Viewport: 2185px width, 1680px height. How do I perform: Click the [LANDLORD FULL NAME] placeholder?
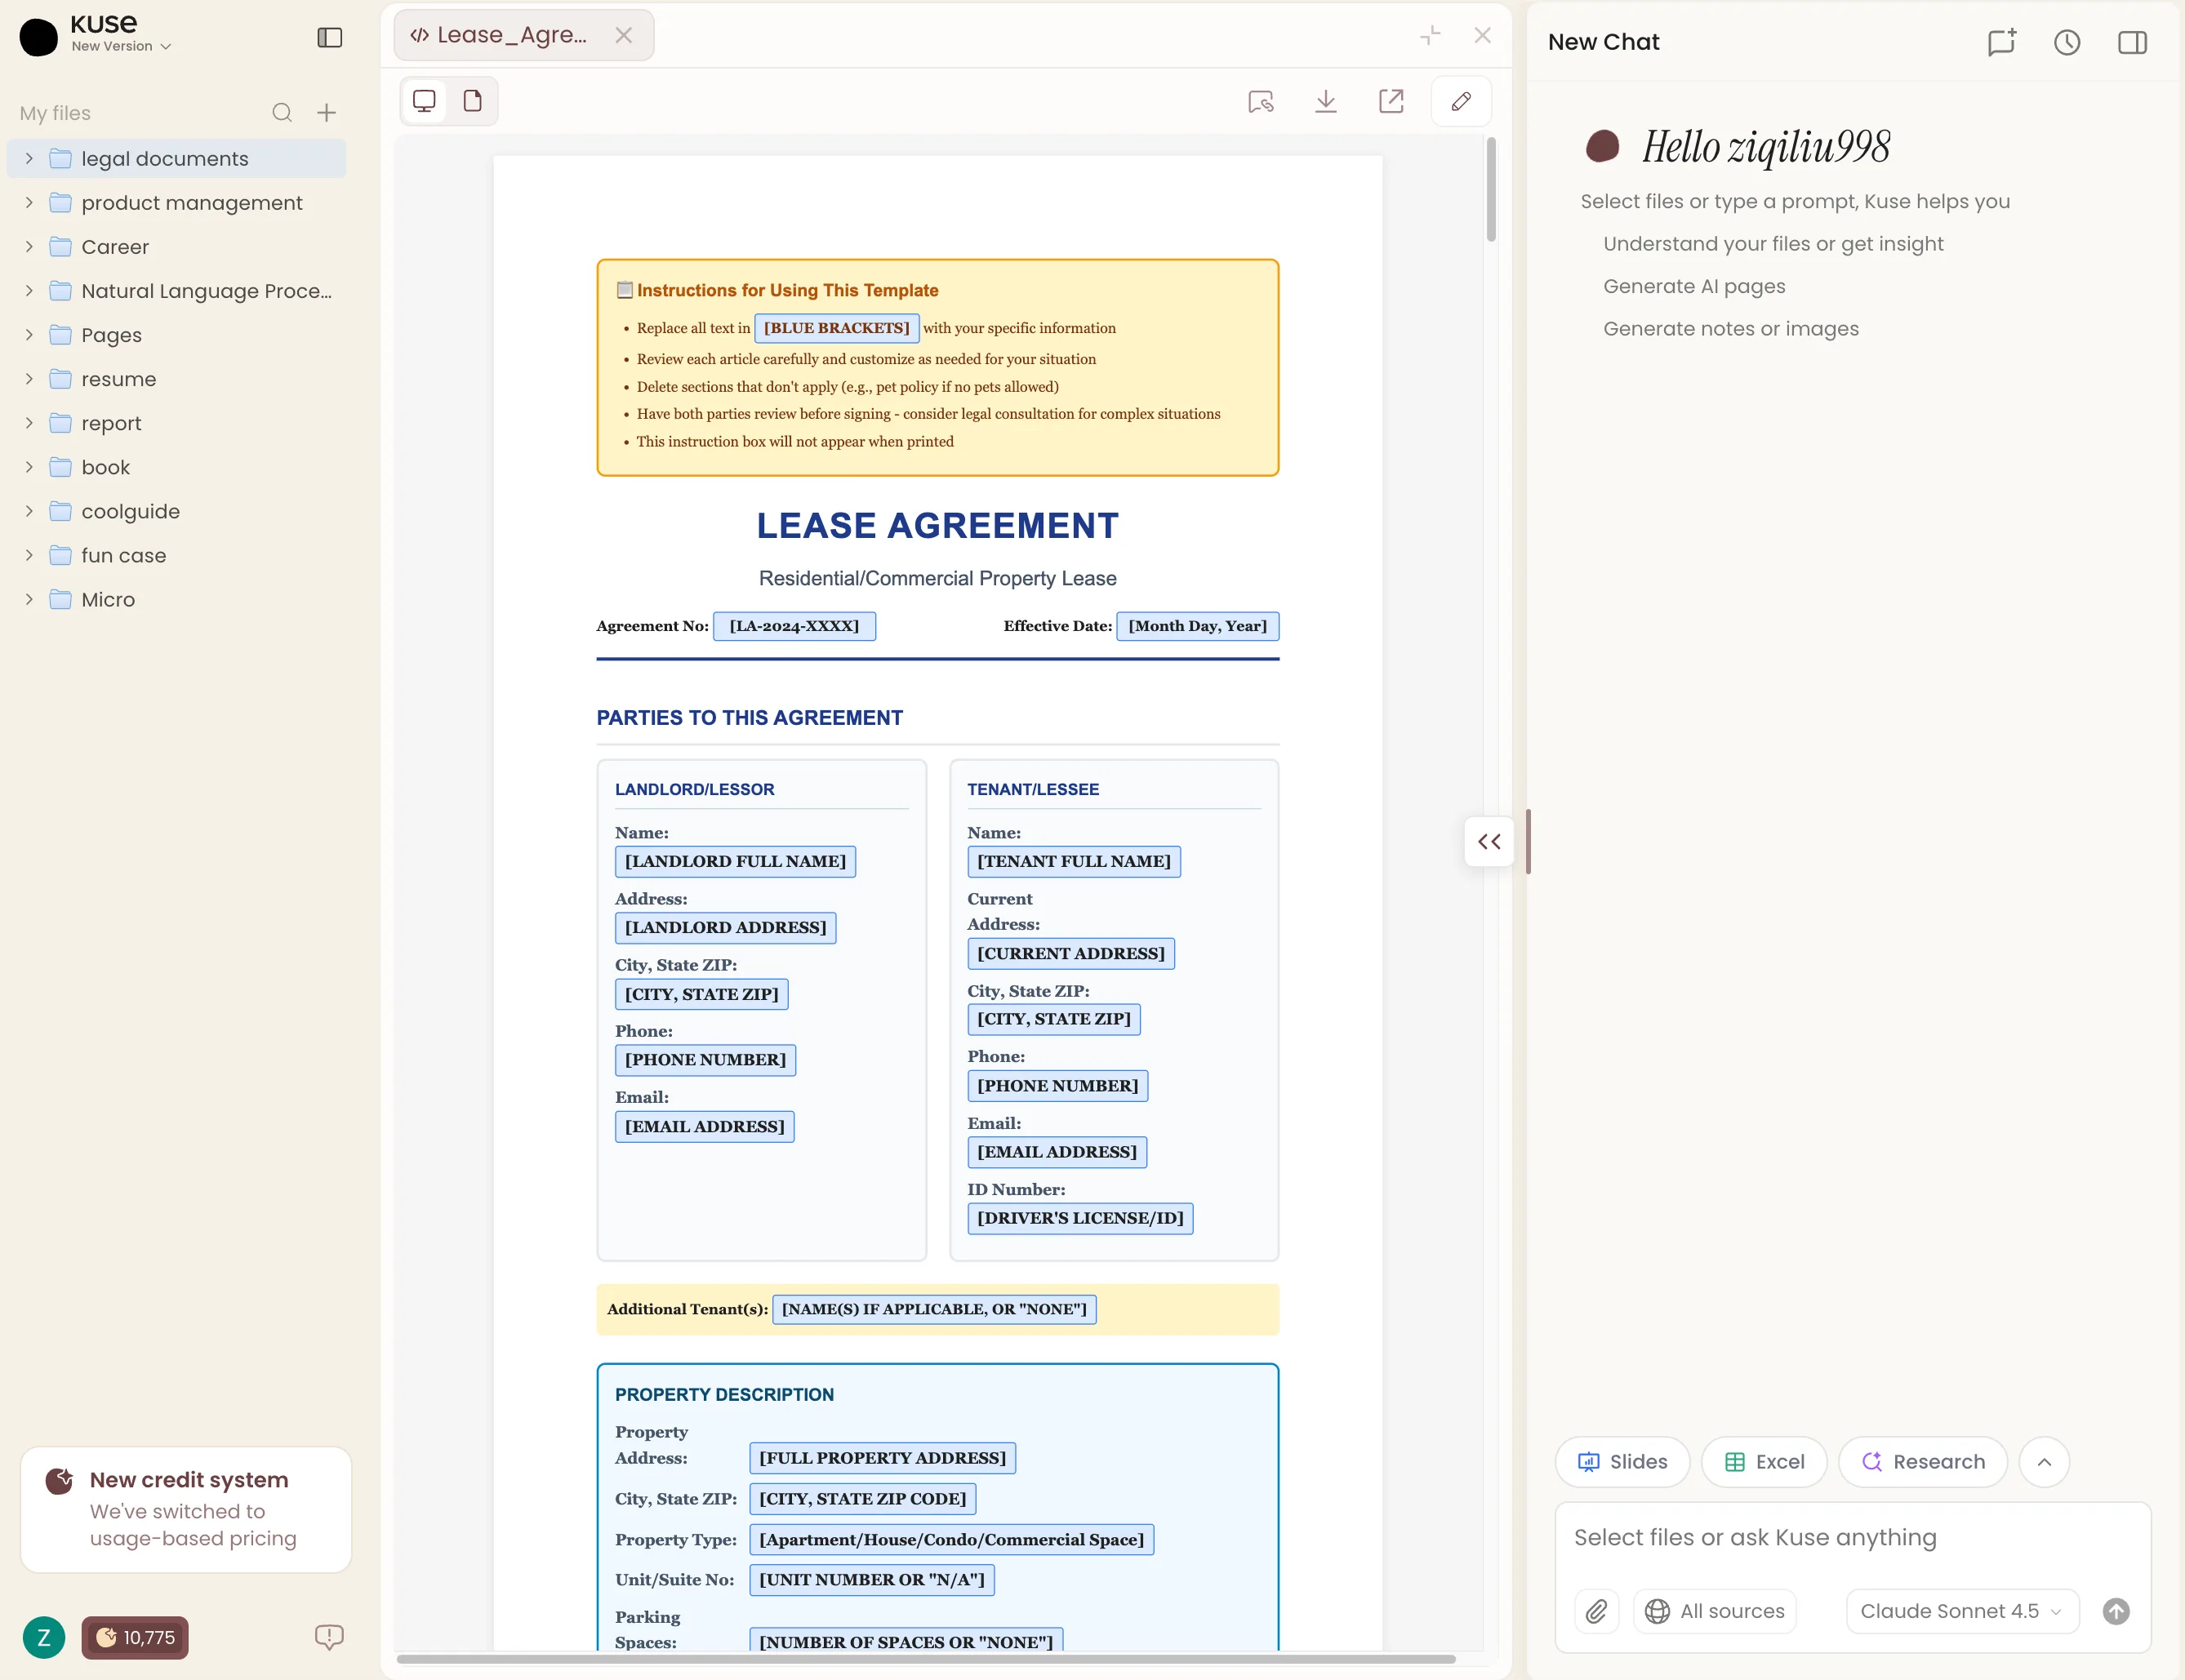coord(735,861)
